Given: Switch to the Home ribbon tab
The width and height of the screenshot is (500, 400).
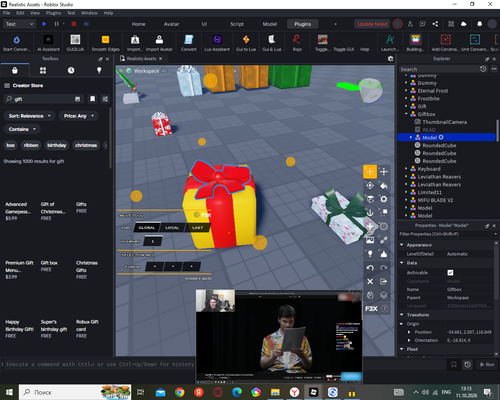Looking at the screenshot, I should pyautogui.click(x=138, y=24).
